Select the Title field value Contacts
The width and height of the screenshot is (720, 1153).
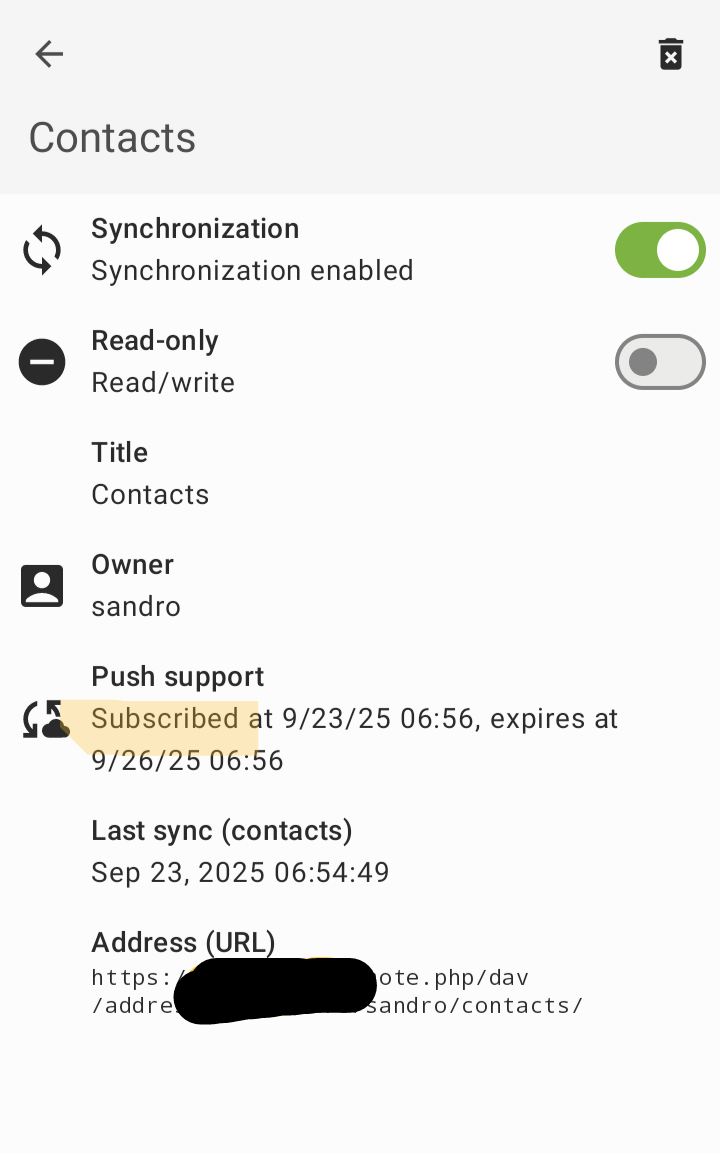pos(150,495)
